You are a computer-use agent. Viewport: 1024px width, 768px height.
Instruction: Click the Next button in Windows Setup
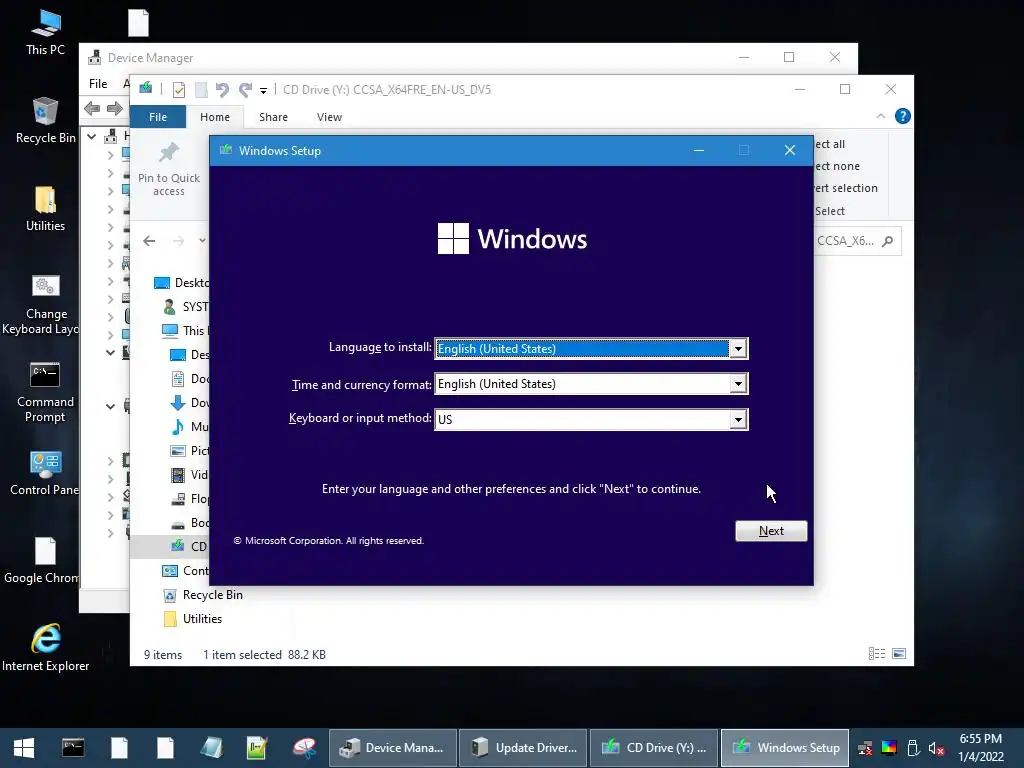click(x=771, y=531)
